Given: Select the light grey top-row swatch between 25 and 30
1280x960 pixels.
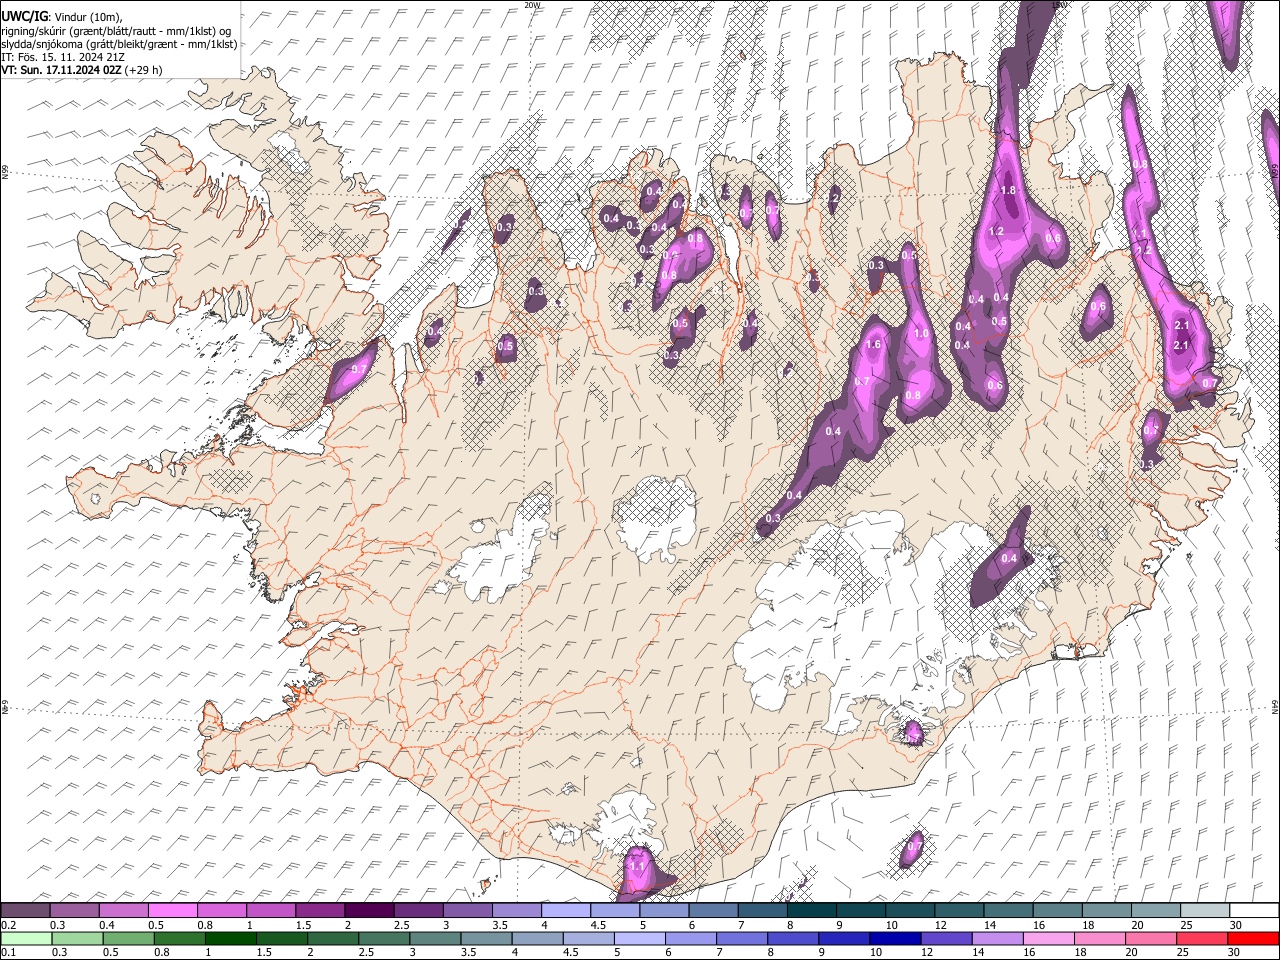Looking at the screenshot, I should point(1205,910).
